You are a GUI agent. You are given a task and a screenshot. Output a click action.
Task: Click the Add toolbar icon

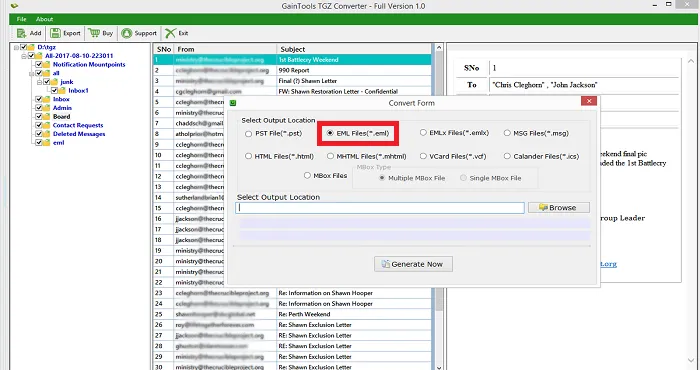coord(21,33)
